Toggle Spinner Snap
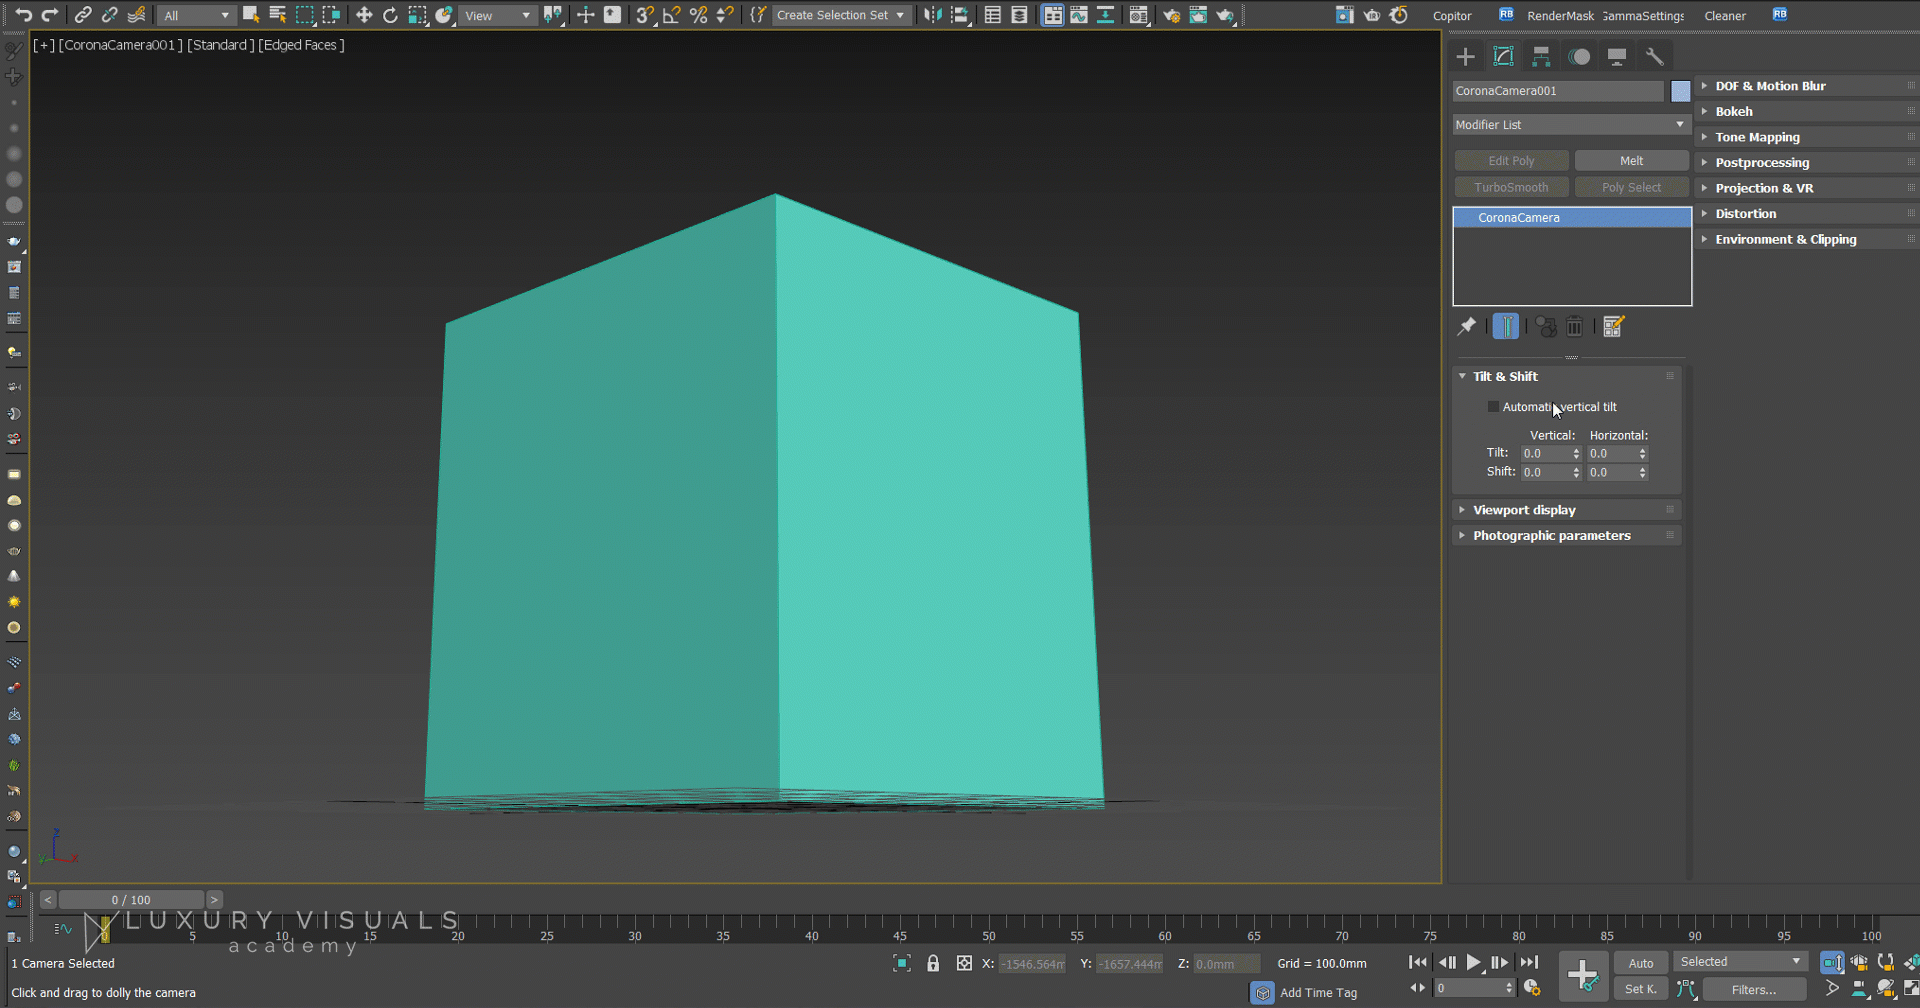Screen dimensions: 1920x1008 pyautogui.click(x=725, y=15)
